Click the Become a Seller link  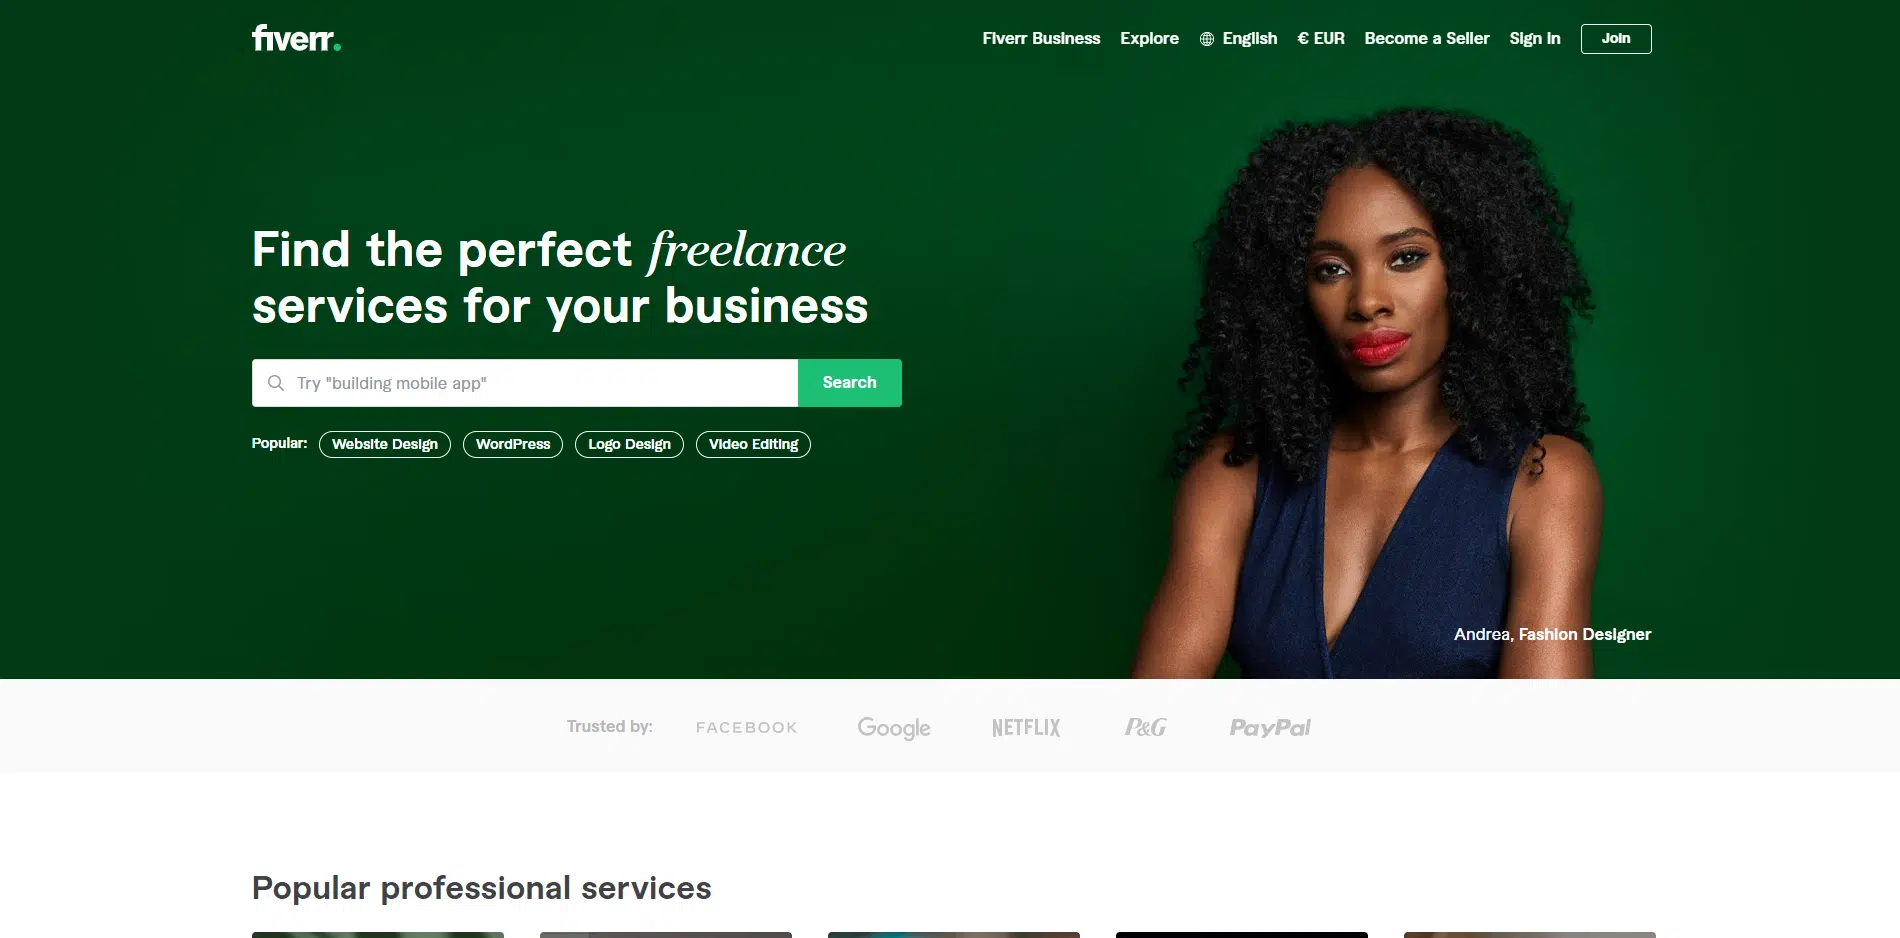click(1427, 38)
